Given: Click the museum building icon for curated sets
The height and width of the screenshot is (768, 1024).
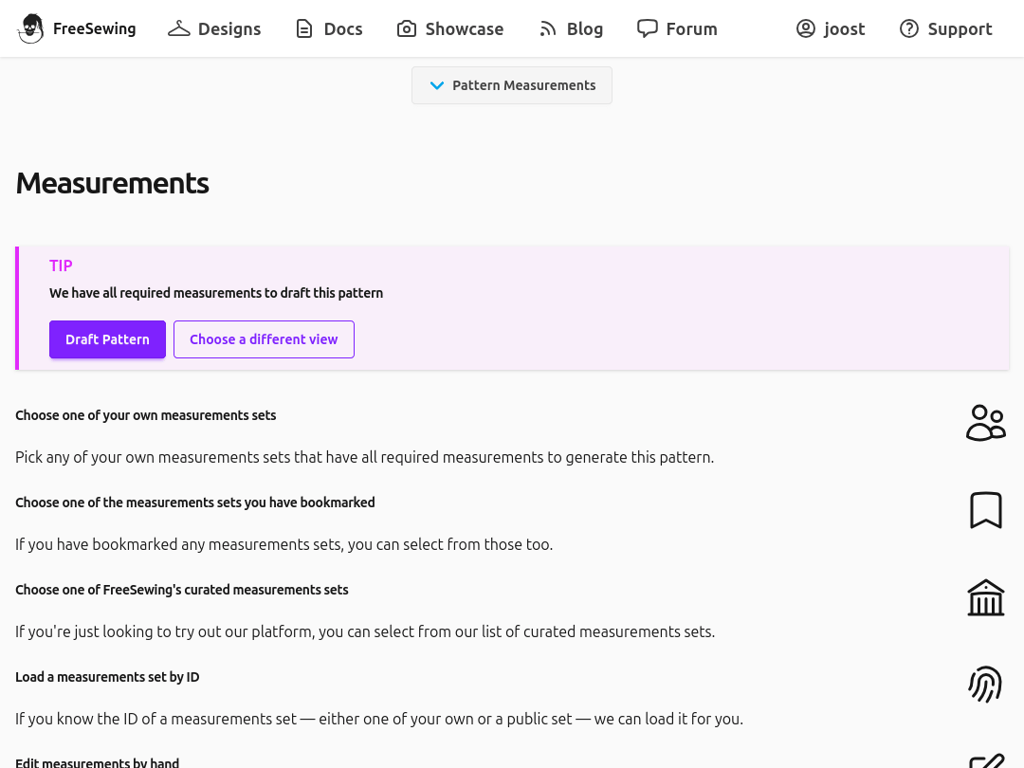Looking at the screenshot, I should [985, 598].
